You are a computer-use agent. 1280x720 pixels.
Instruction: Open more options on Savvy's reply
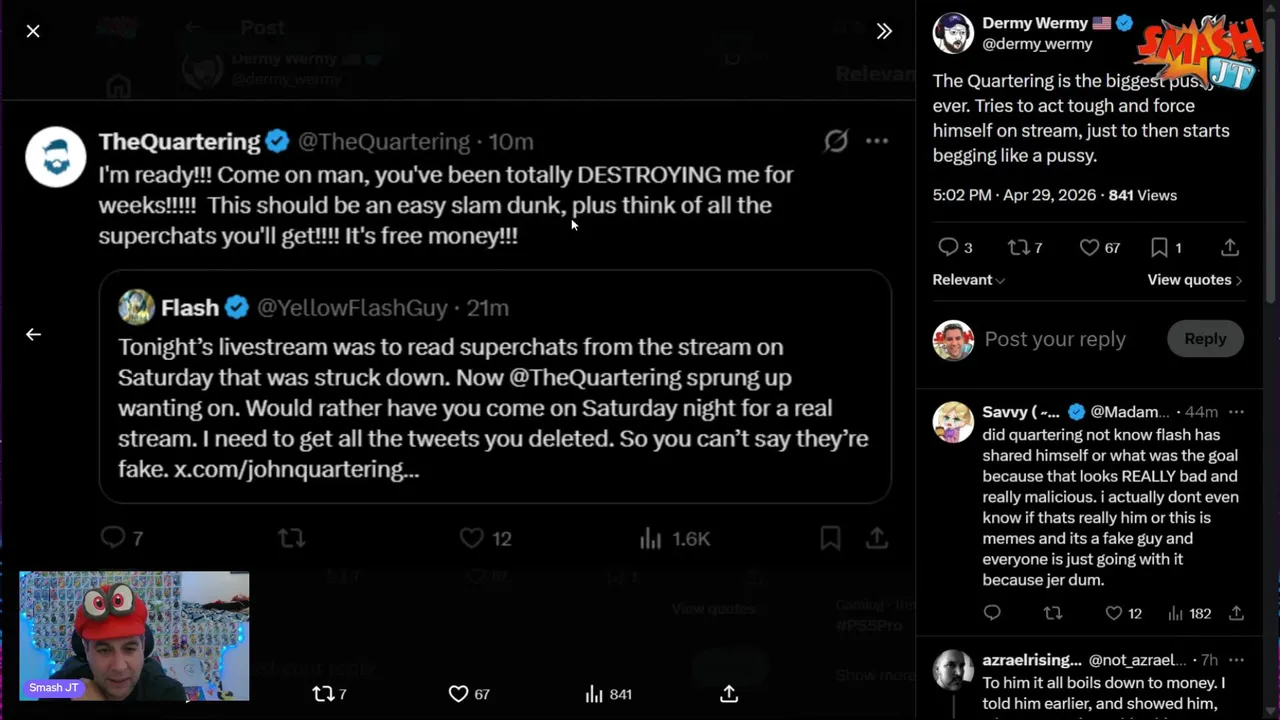[x=1236, y=412]
